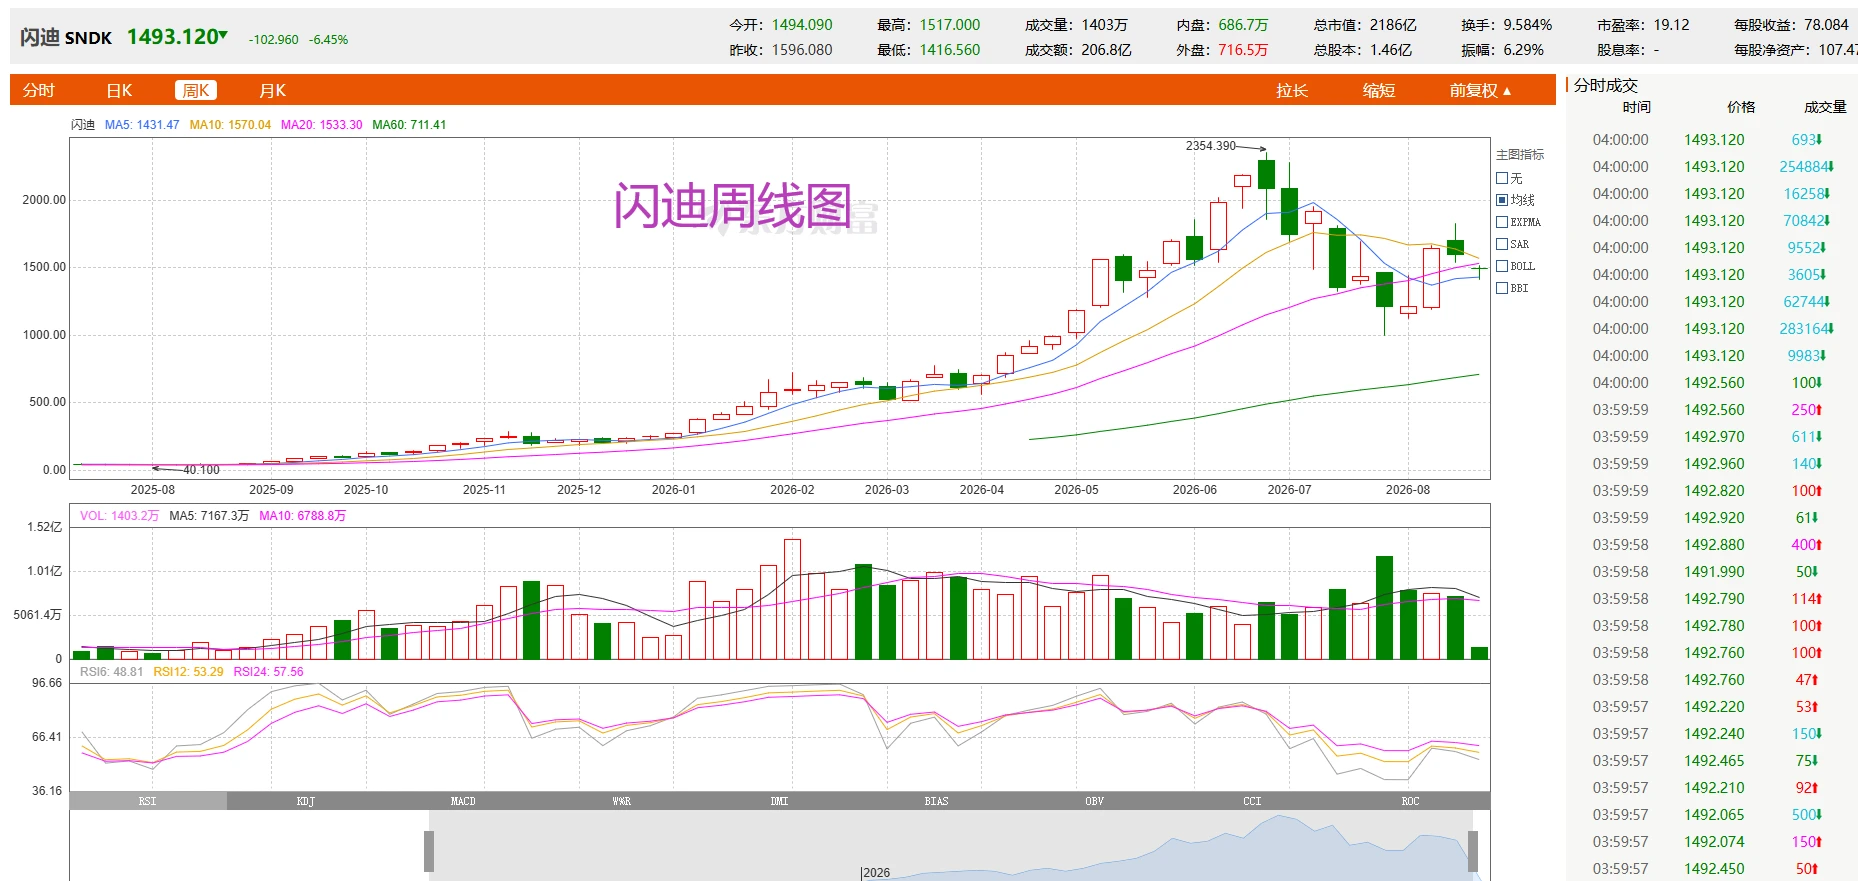
Task: Click the current price 1493.120
Action: coord(172,37)
